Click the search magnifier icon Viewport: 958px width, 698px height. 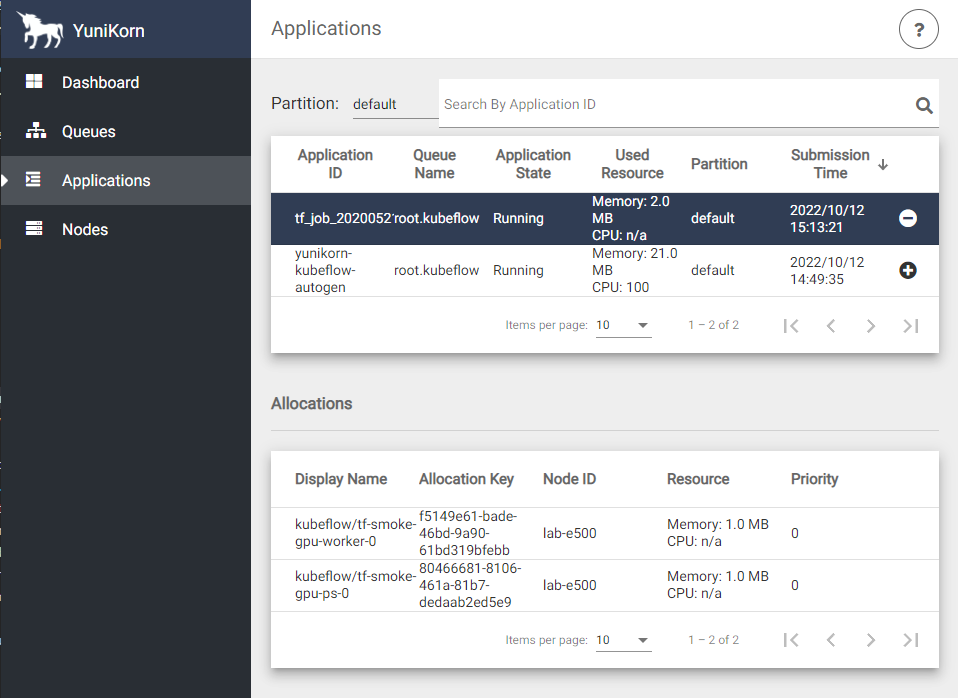coord(924,105)
